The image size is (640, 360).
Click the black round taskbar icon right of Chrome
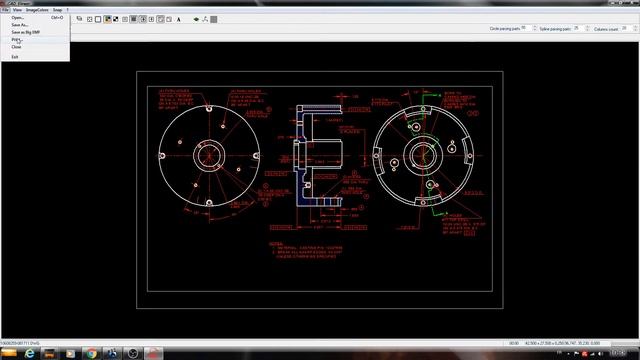pos(133,353)
